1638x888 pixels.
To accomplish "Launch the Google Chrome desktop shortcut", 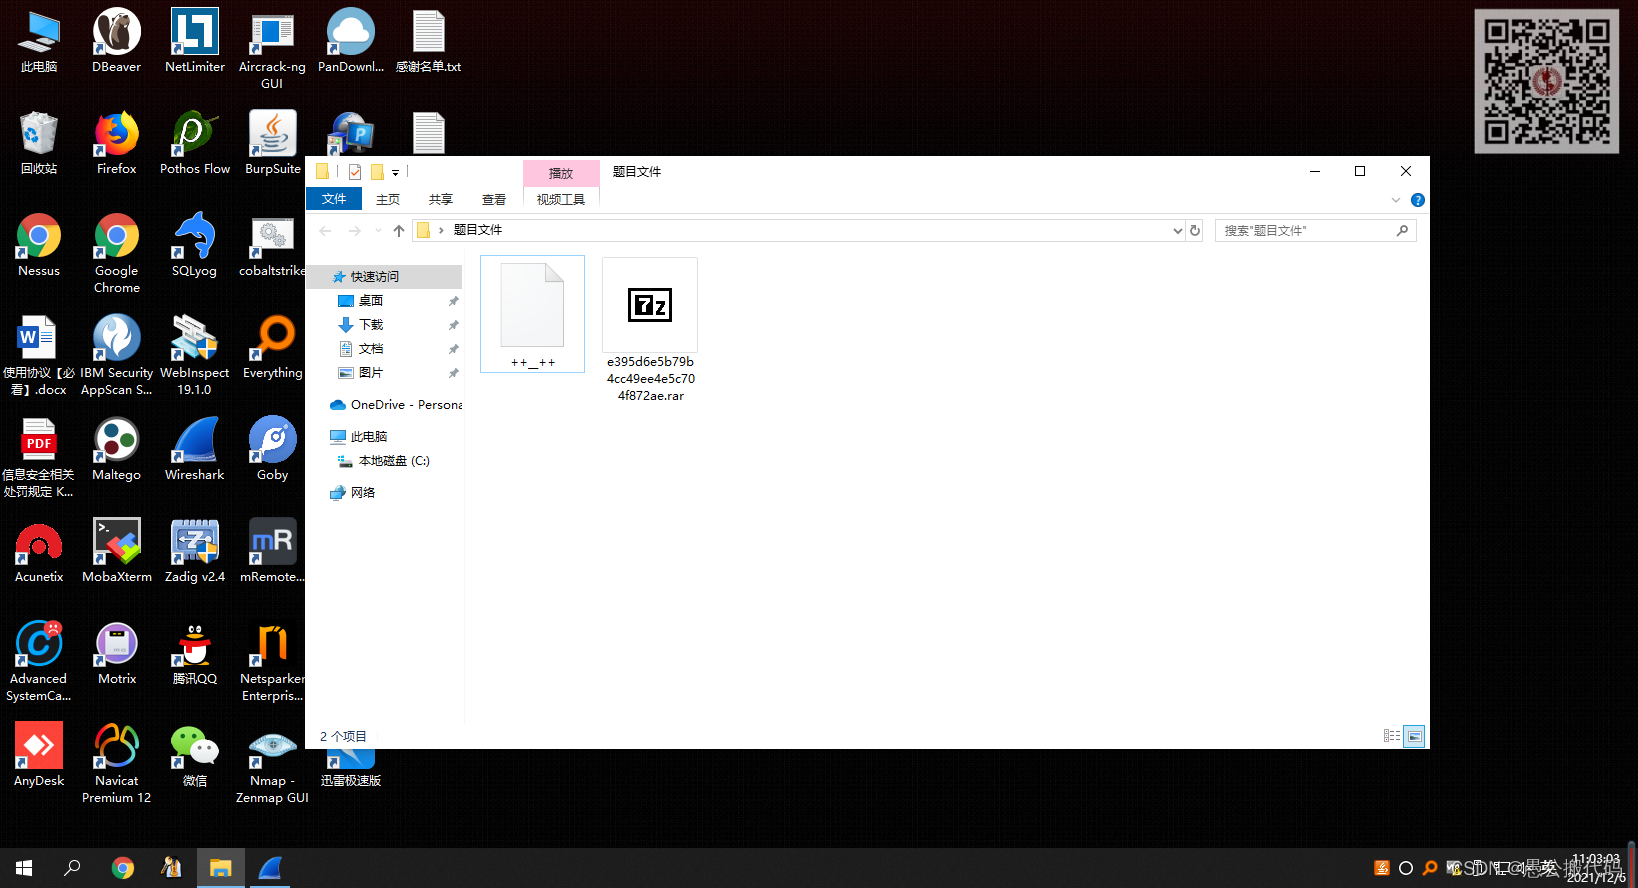I will [117, 253].
